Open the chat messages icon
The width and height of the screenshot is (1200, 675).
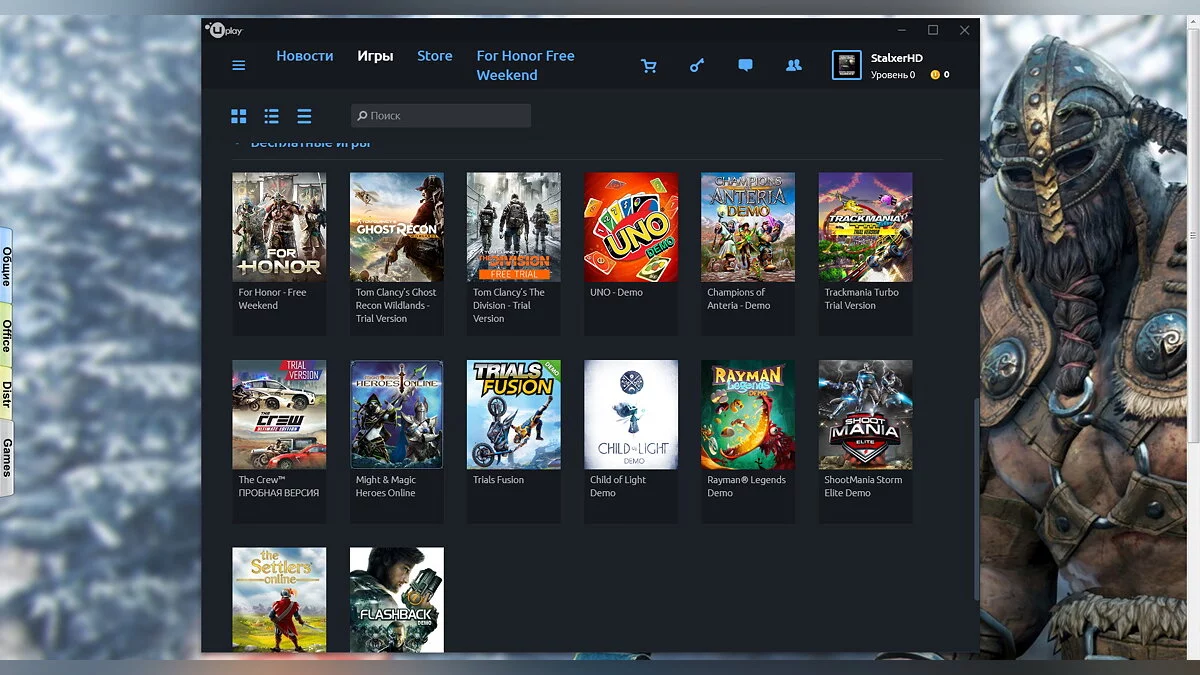tap(745, 66)
